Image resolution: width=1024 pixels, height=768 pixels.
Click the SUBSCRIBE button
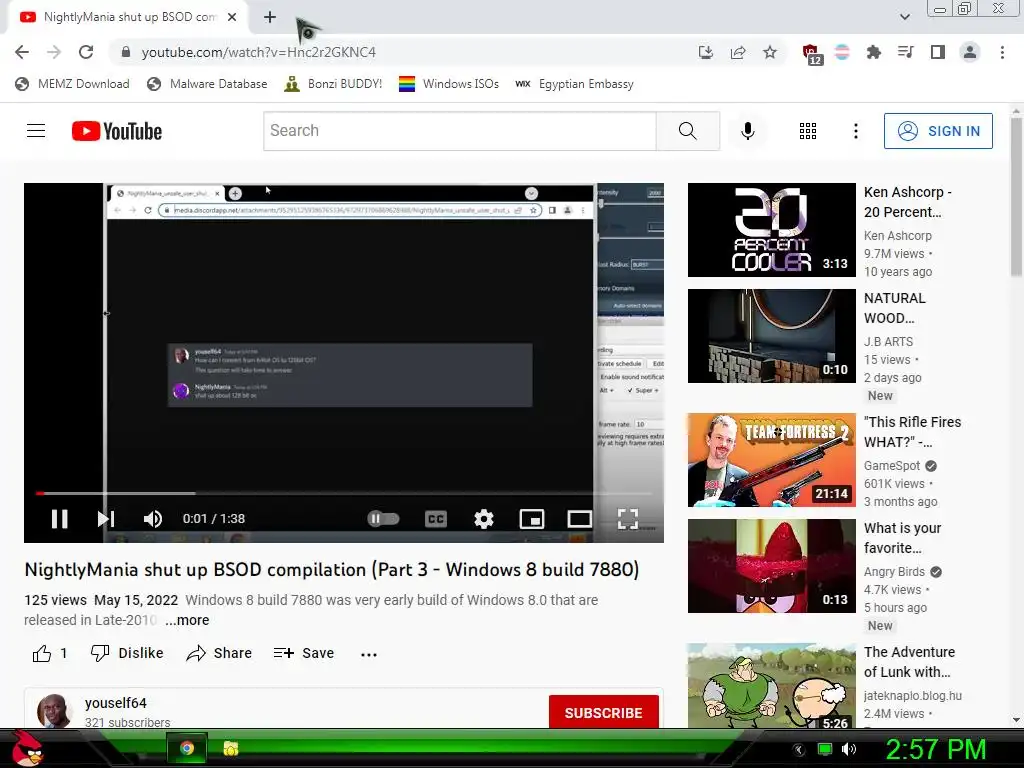[603, 712]
